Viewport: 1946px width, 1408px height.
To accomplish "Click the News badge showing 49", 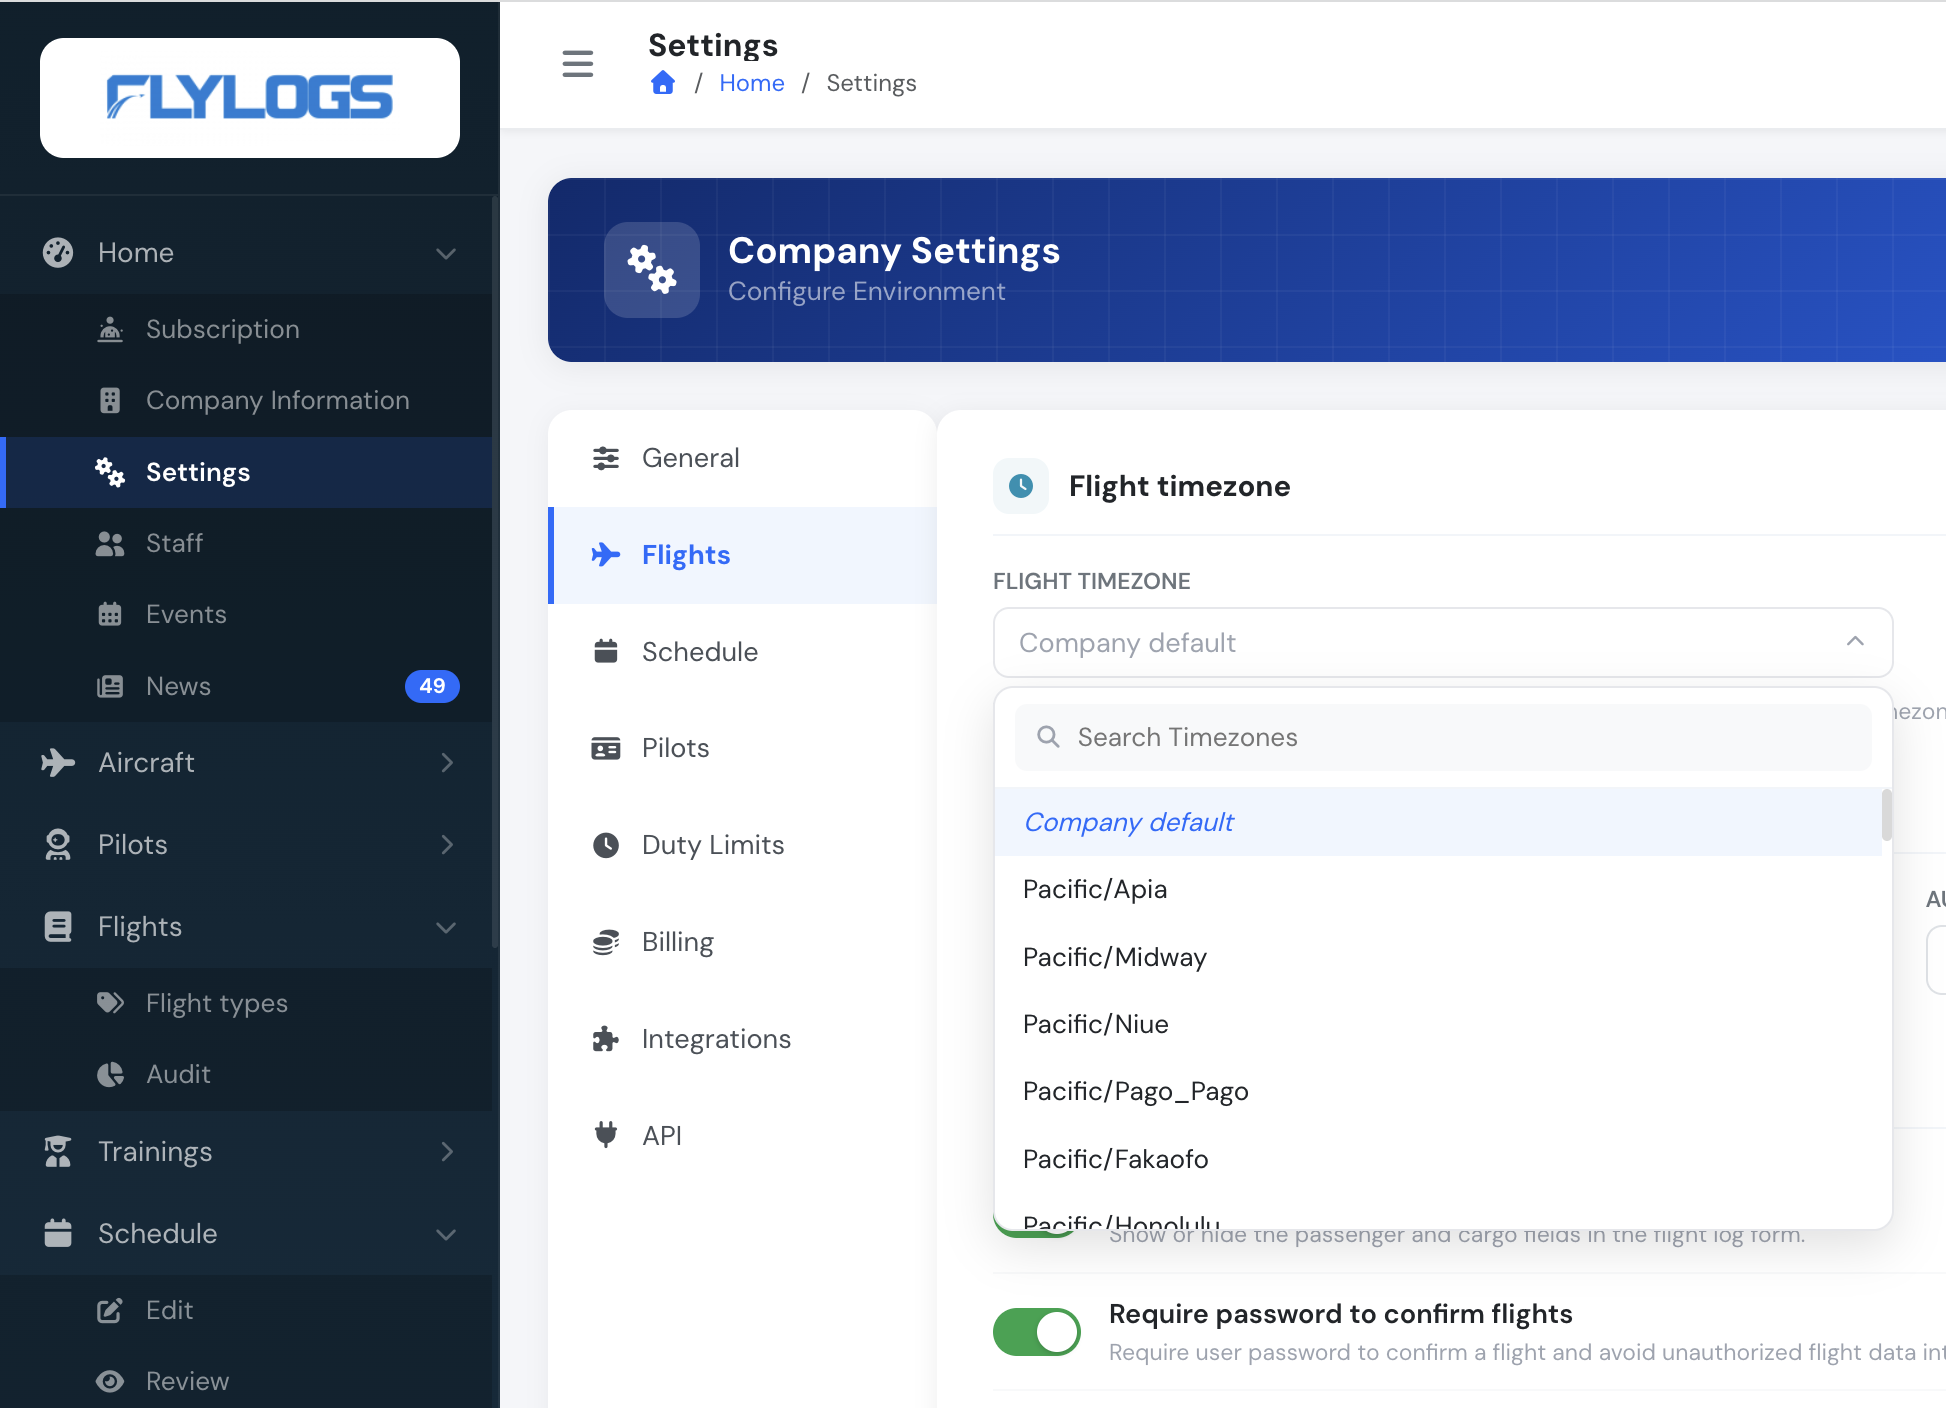I will 432,686.
